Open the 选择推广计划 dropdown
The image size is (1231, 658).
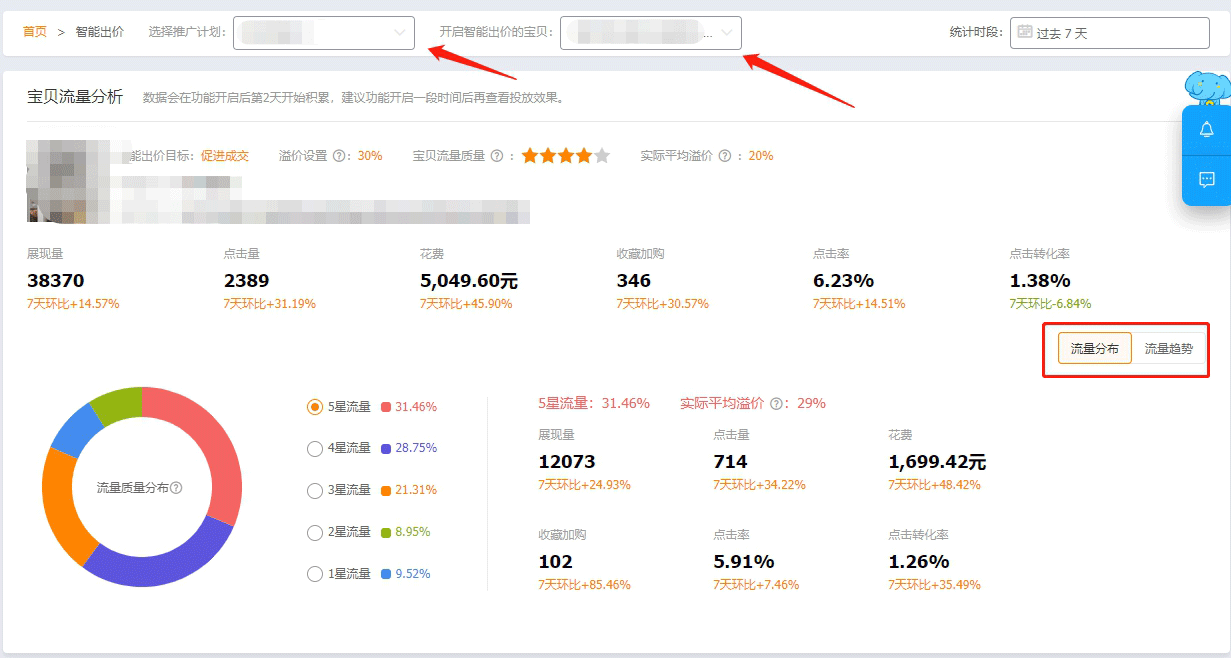point(323,33)
